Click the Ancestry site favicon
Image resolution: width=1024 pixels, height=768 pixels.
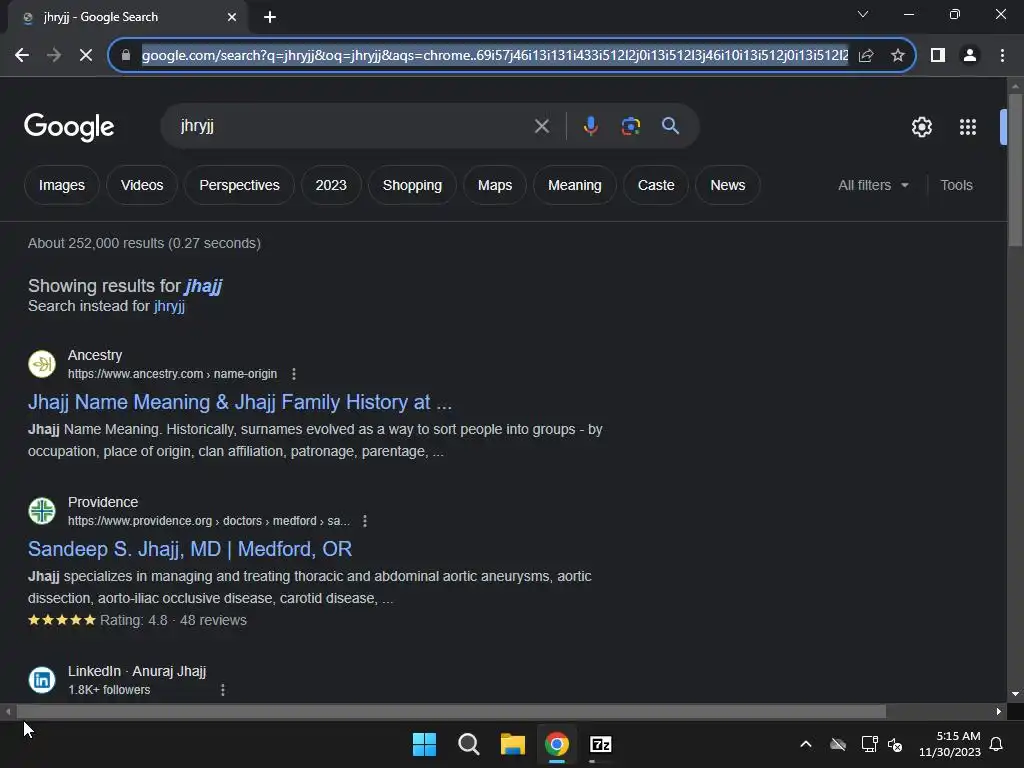(42, 364)
